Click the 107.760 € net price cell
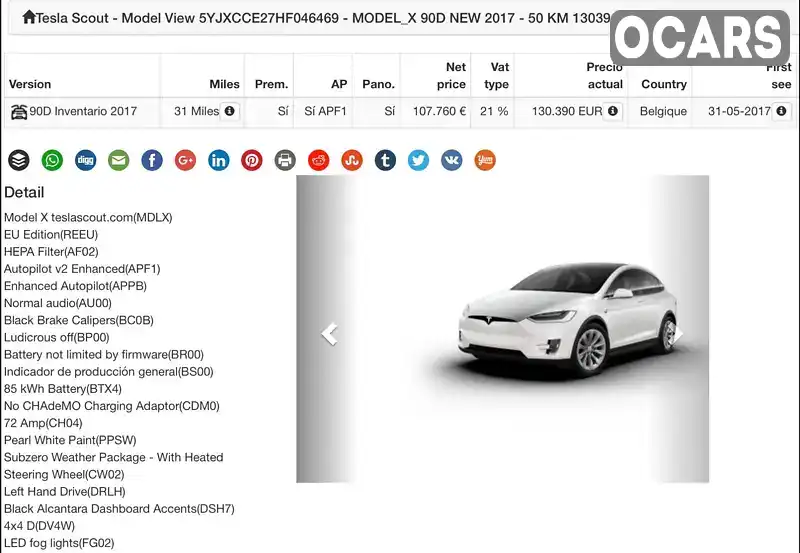Viewport: 800px width, 553px height. coord(439,111)
